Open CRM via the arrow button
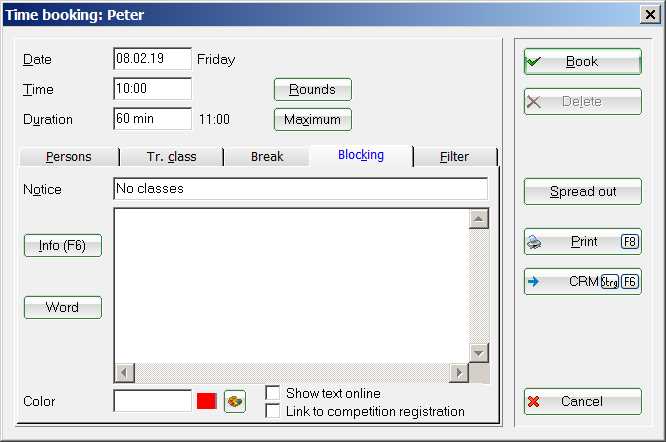Viewport: 666px width, 442px height. click(x=583, y=282)
